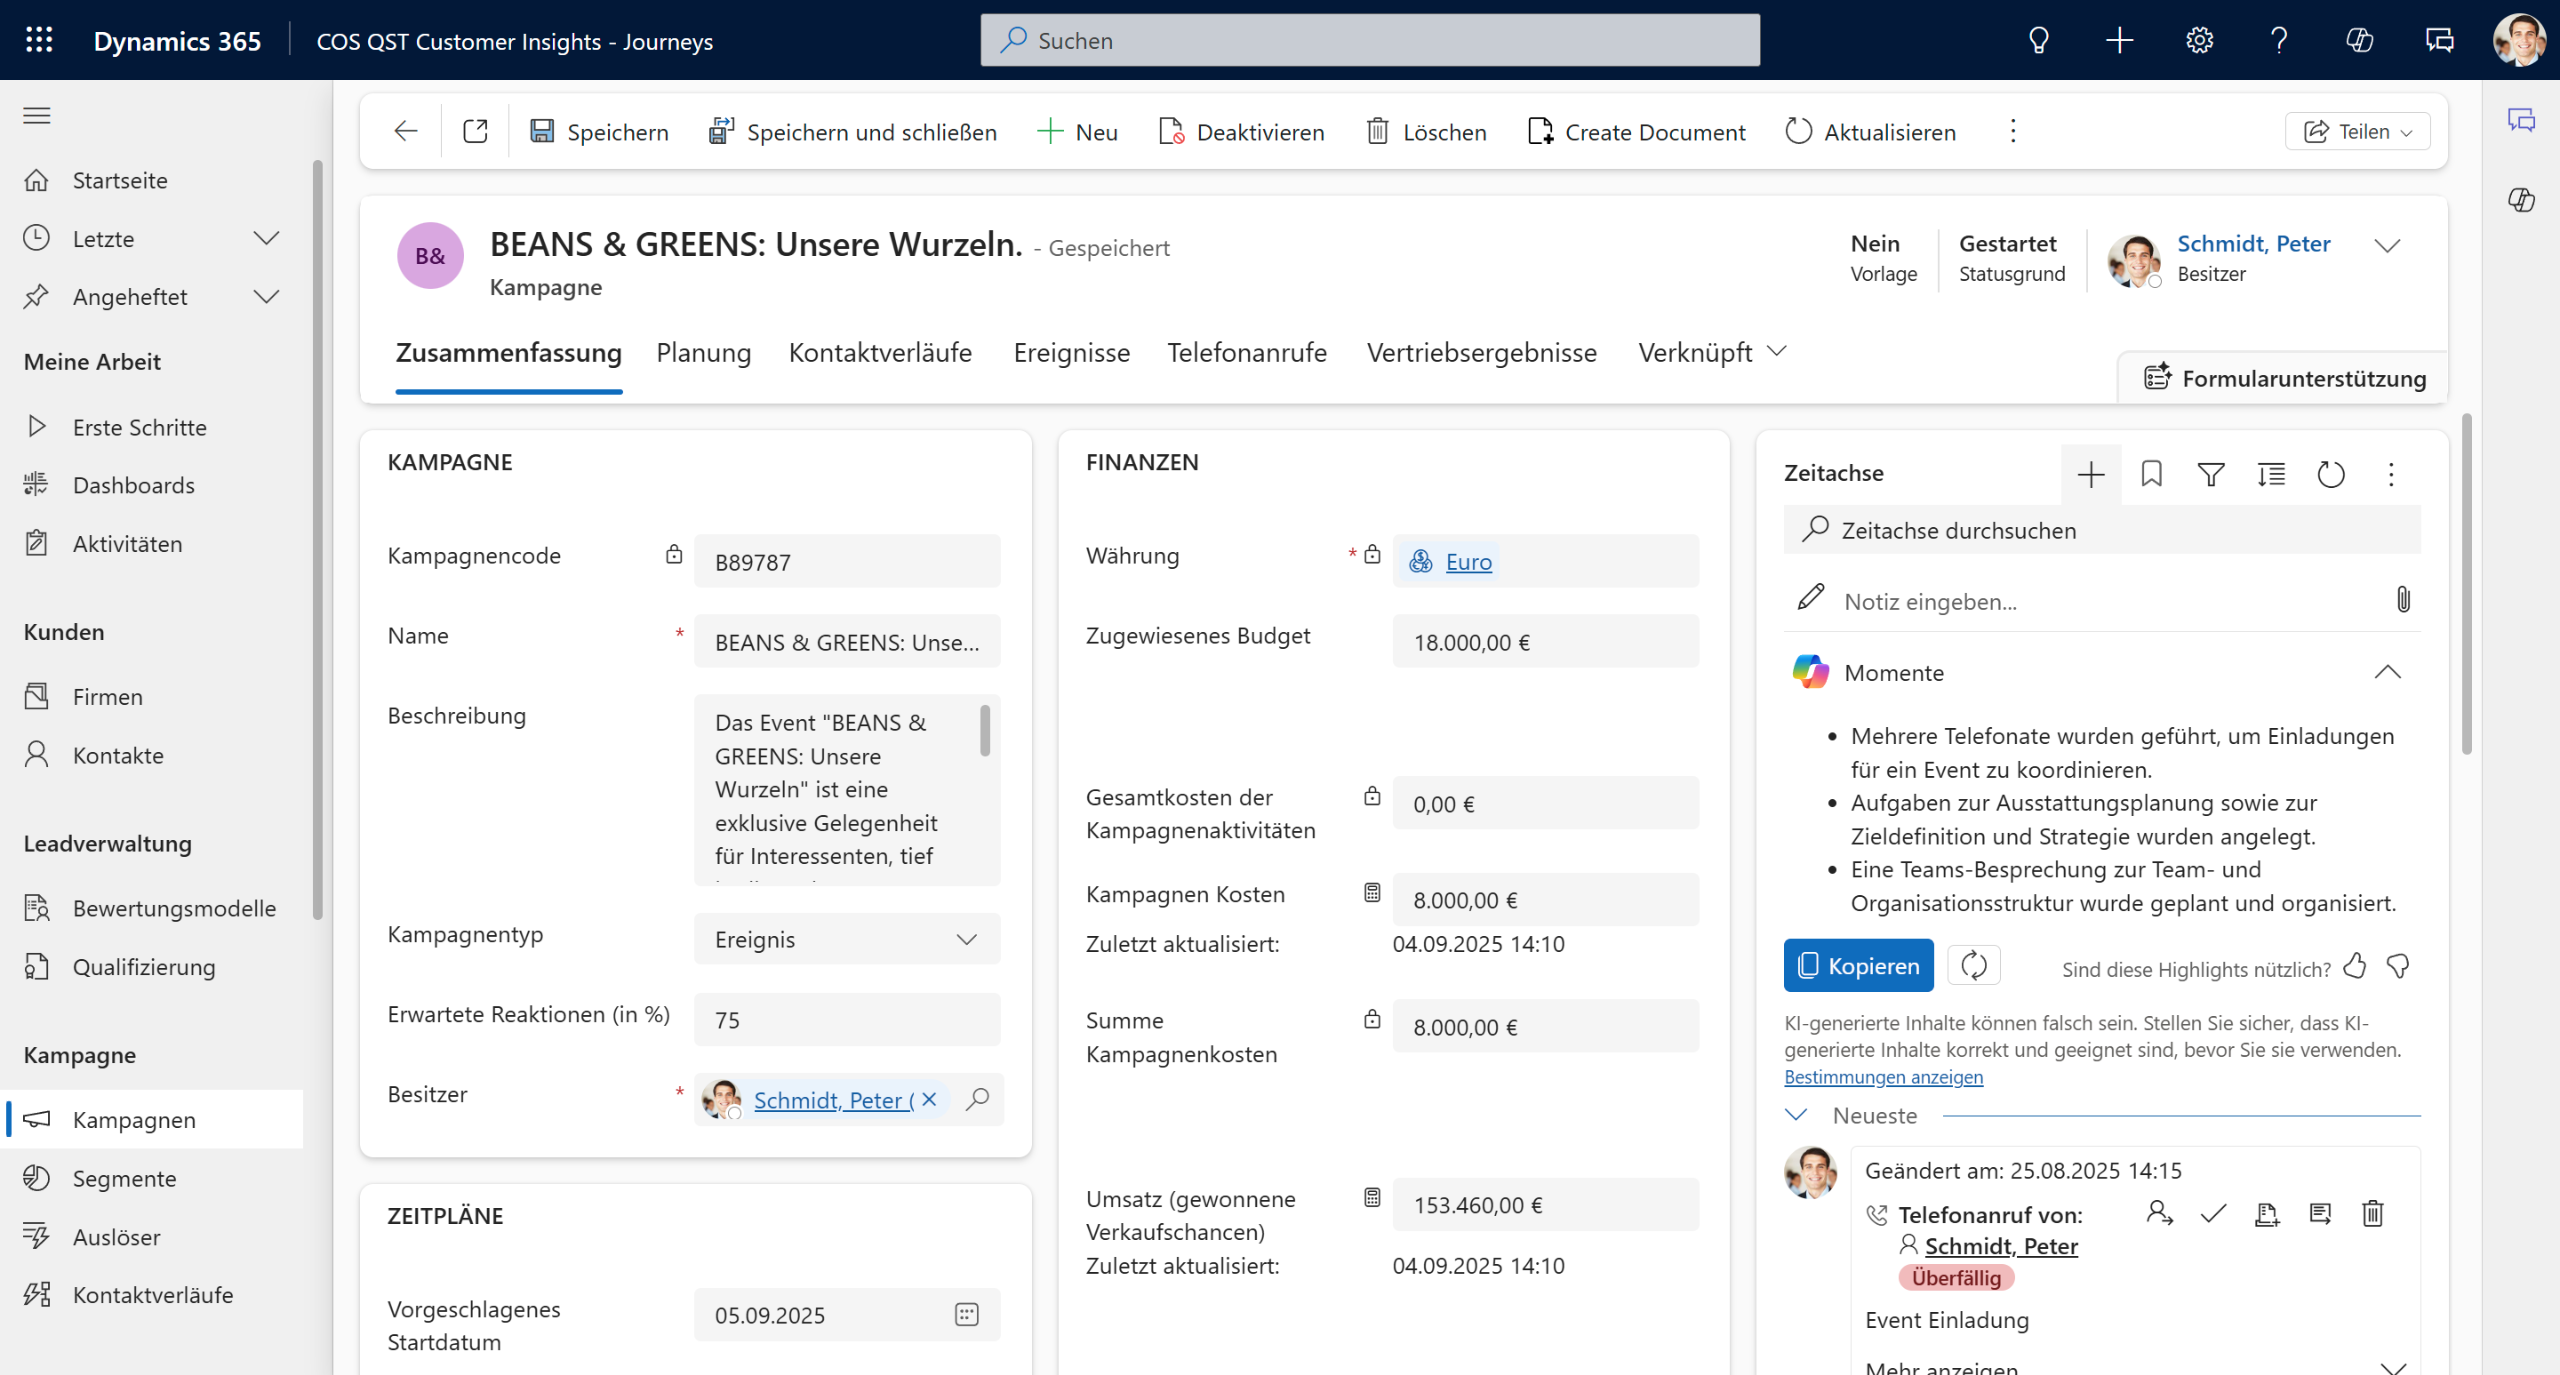Open the Vorgeschlagenes Startdatum calendar picker
This screenshot has width=2560, height=1375.
pos(966,1315)
